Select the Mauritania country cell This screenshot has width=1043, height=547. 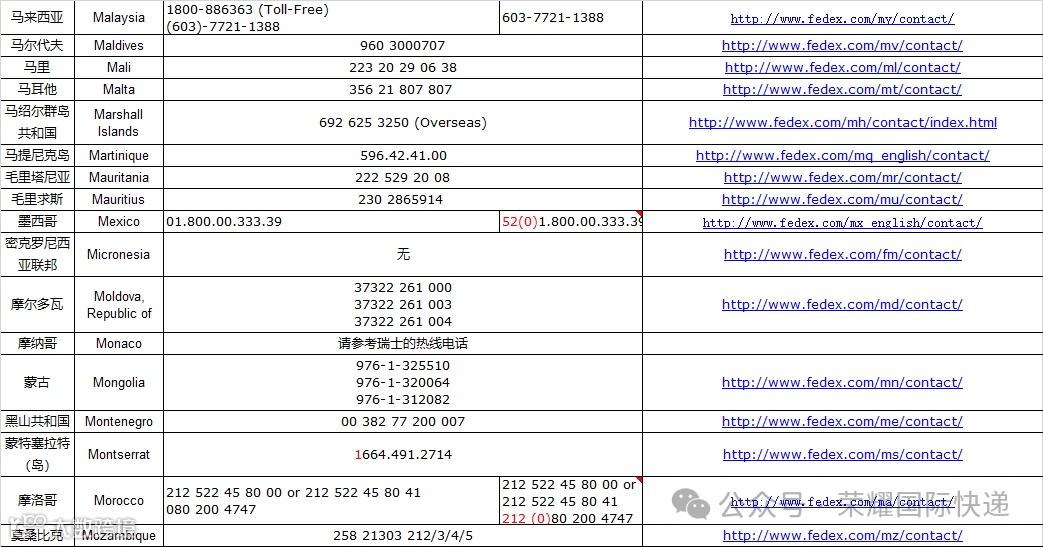[118, 177]
